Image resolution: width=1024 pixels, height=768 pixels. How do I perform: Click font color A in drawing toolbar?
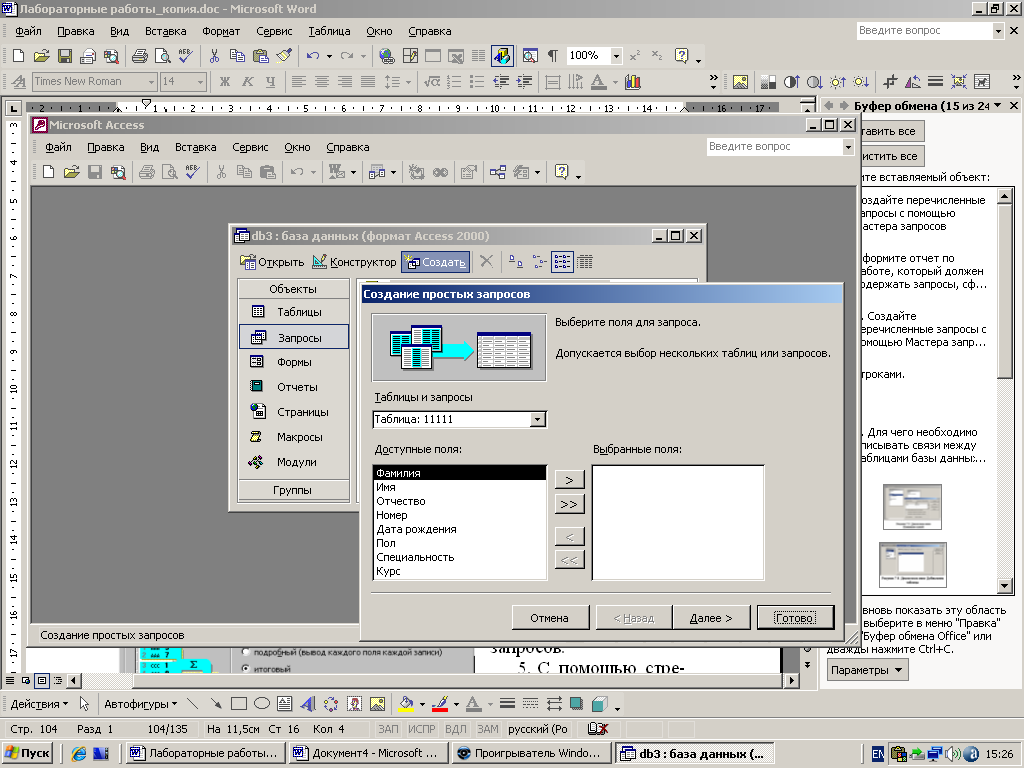[473, 704]
